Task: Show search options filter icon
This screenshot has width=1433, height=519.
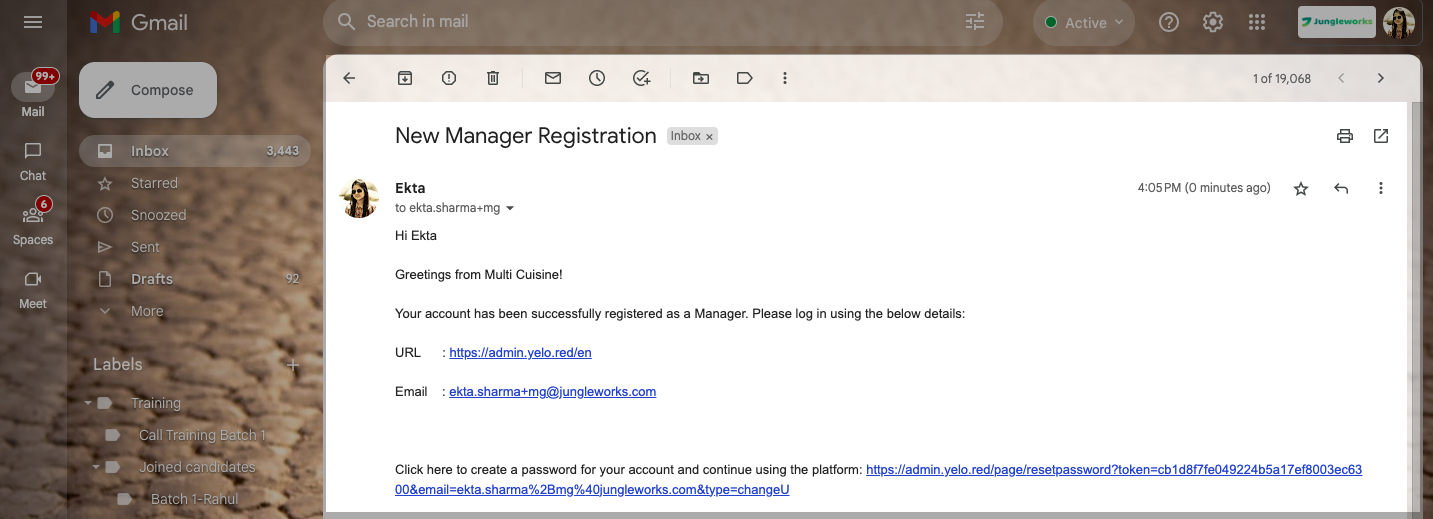Action: tap(975, 21)
